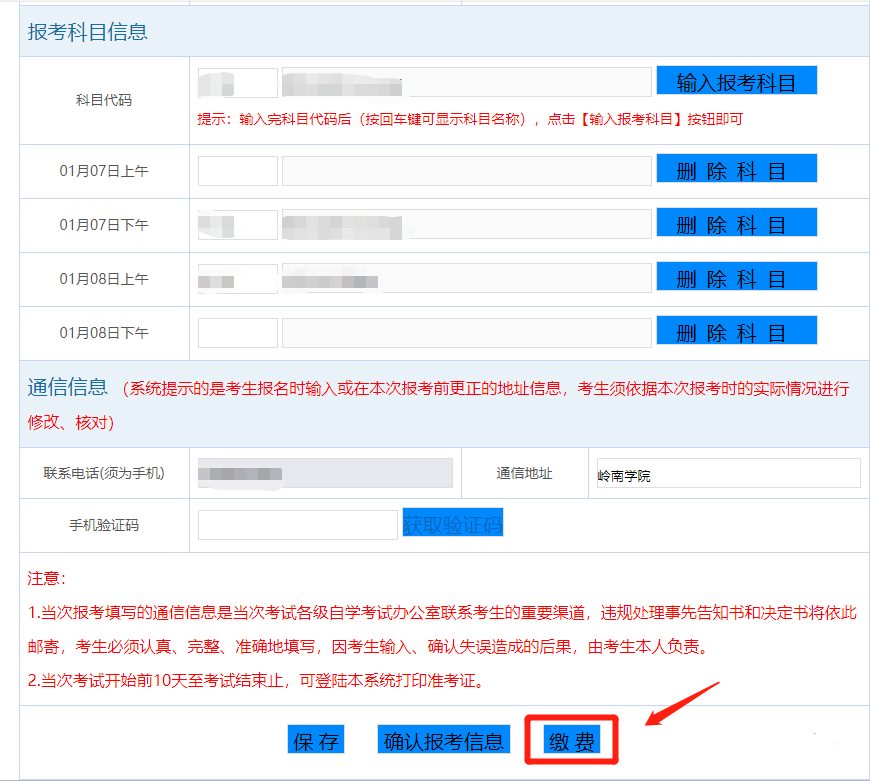Request a code with 获取验证码

click(x=452, y=523)
